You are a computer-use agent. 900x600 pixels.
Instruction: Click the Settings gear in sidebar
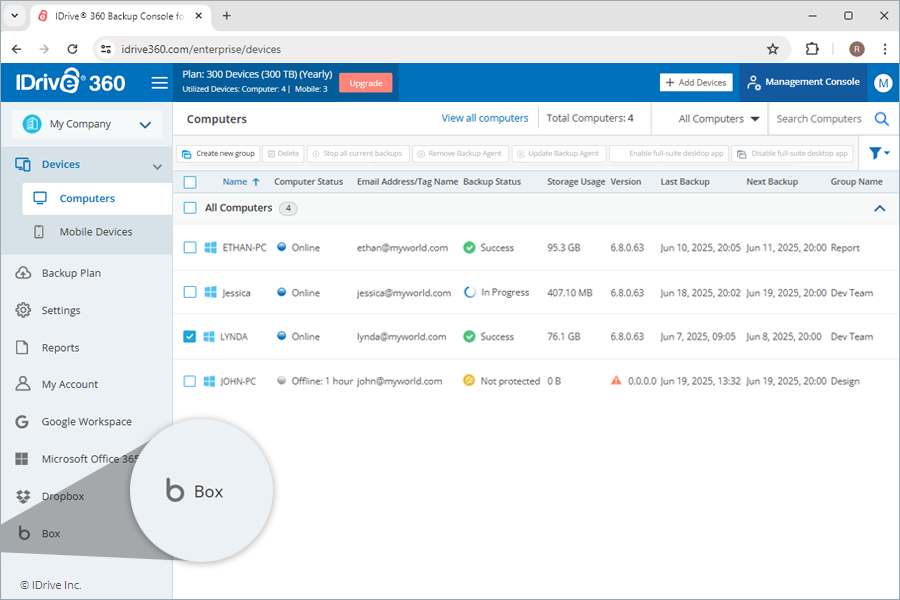[60, 310]
